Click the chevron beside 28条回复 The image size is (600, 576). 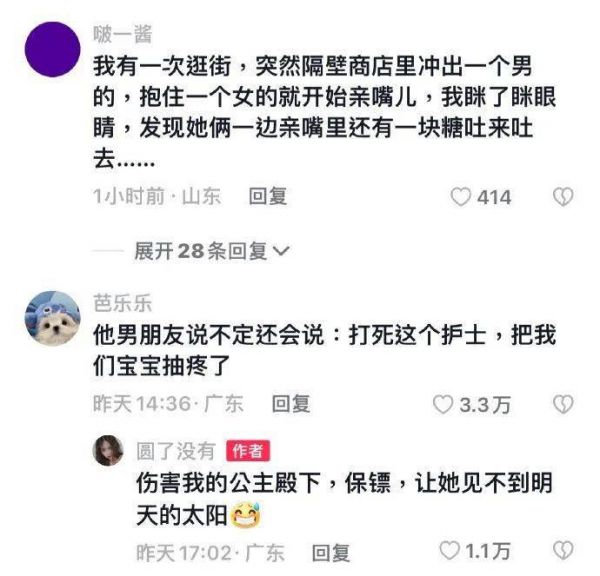coord(281,251)
